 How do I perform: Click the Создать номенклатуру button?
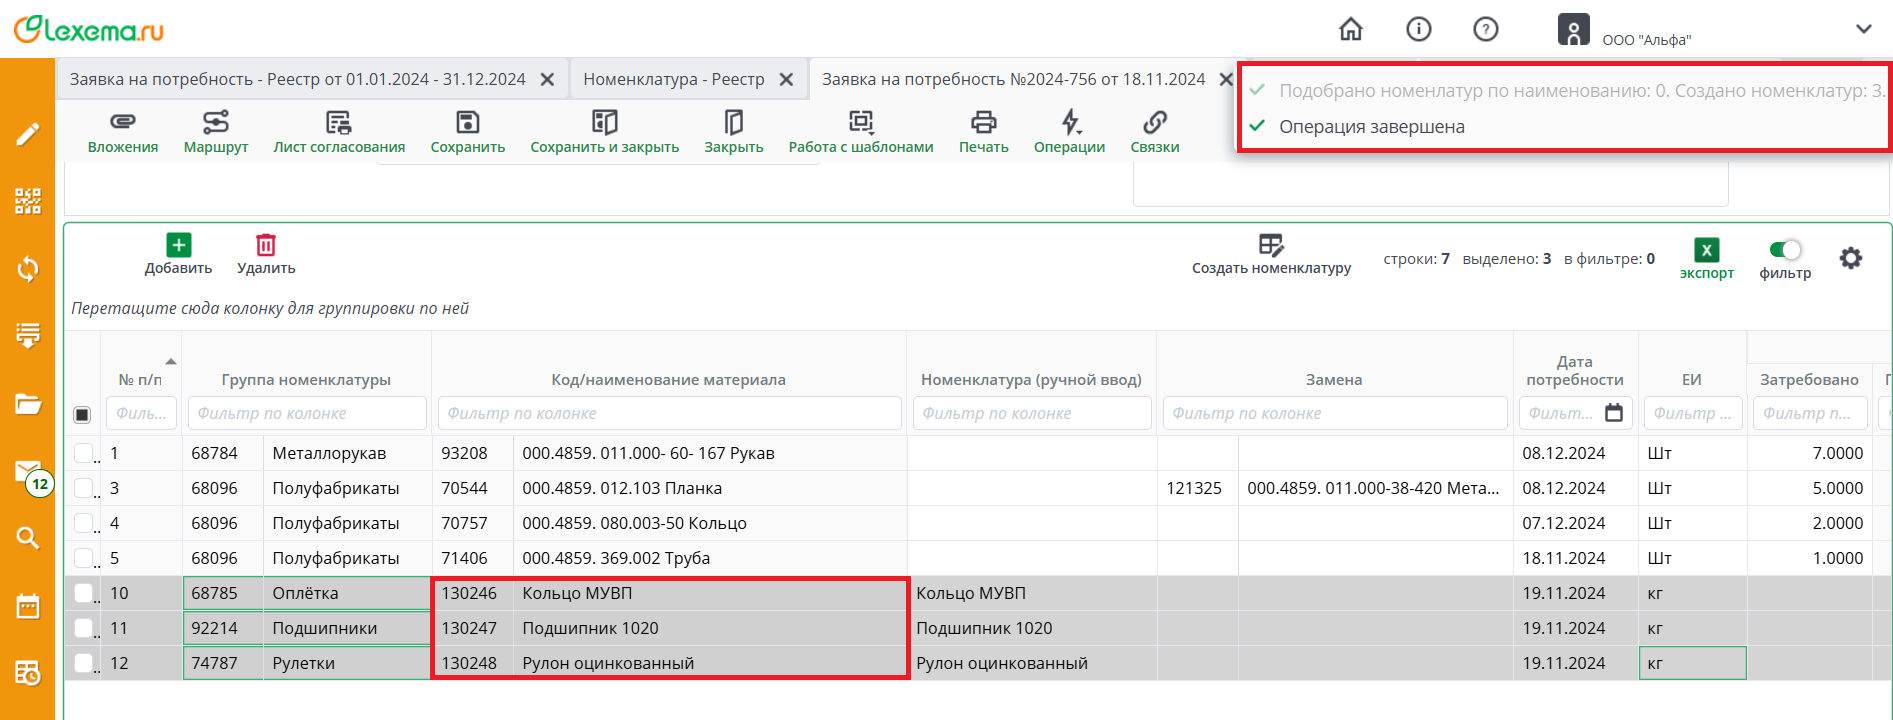pyautogui.click(x=1270, y=255)
